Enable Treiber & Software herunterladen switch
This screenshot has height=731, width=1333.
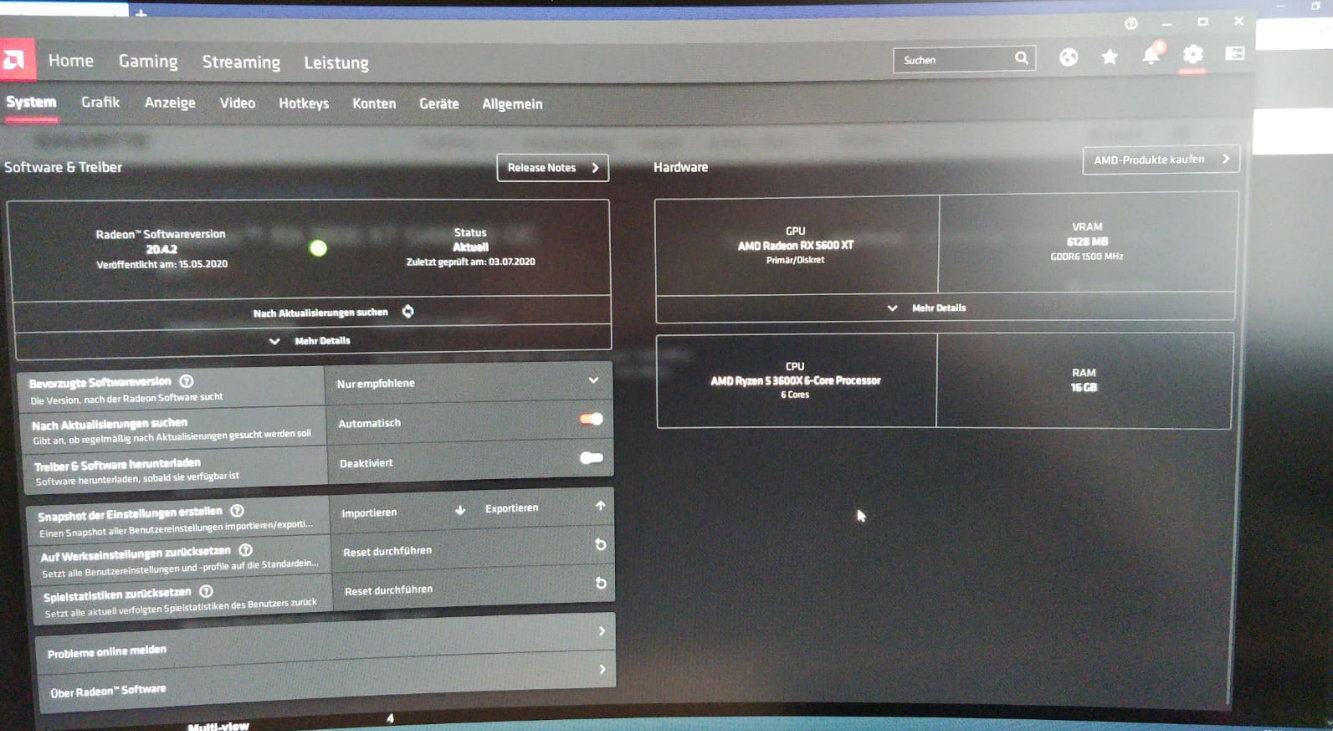click(591, 458)
